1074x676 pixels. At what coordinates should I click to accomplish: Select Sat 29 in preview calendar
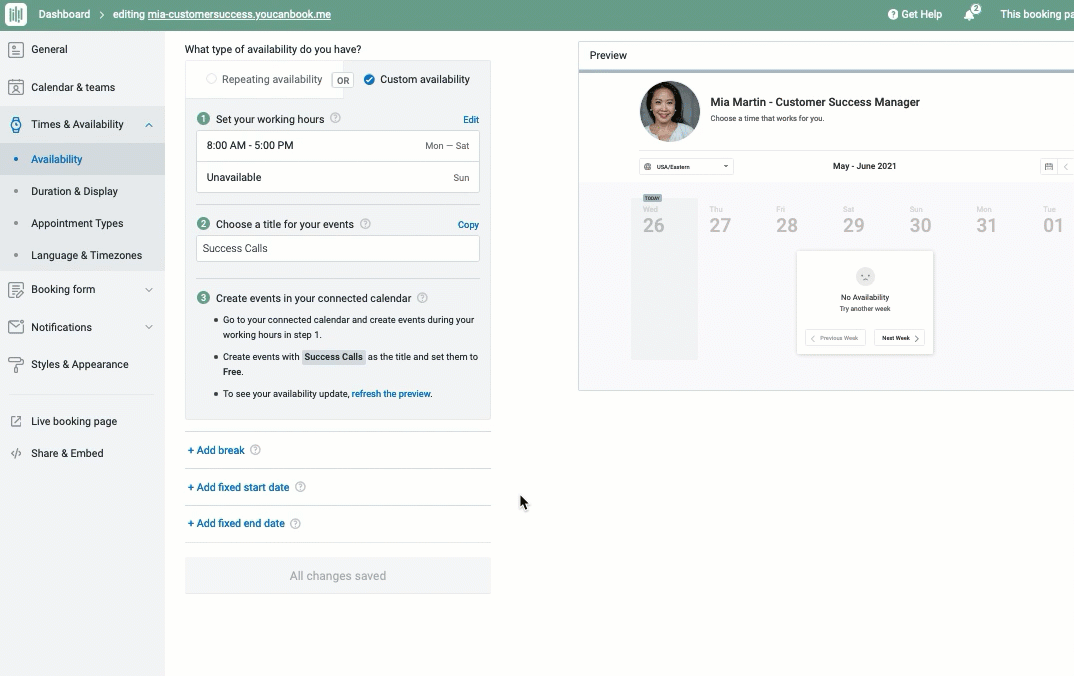pos(853,219)
